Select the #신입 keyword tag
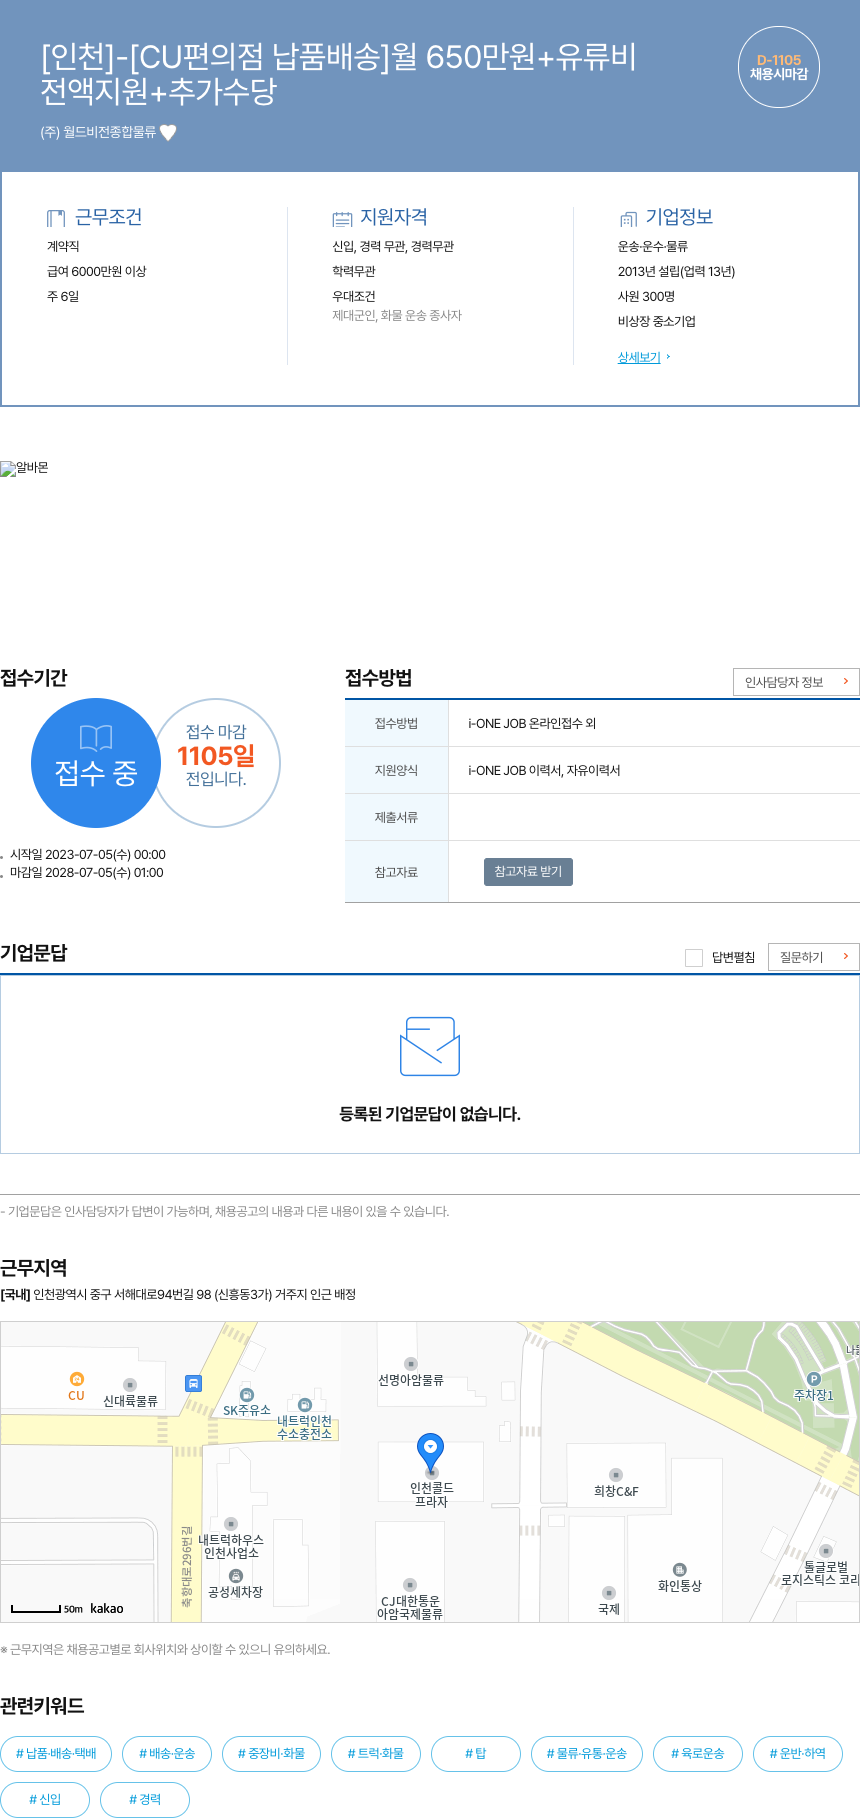 (x=45, y=1799)
